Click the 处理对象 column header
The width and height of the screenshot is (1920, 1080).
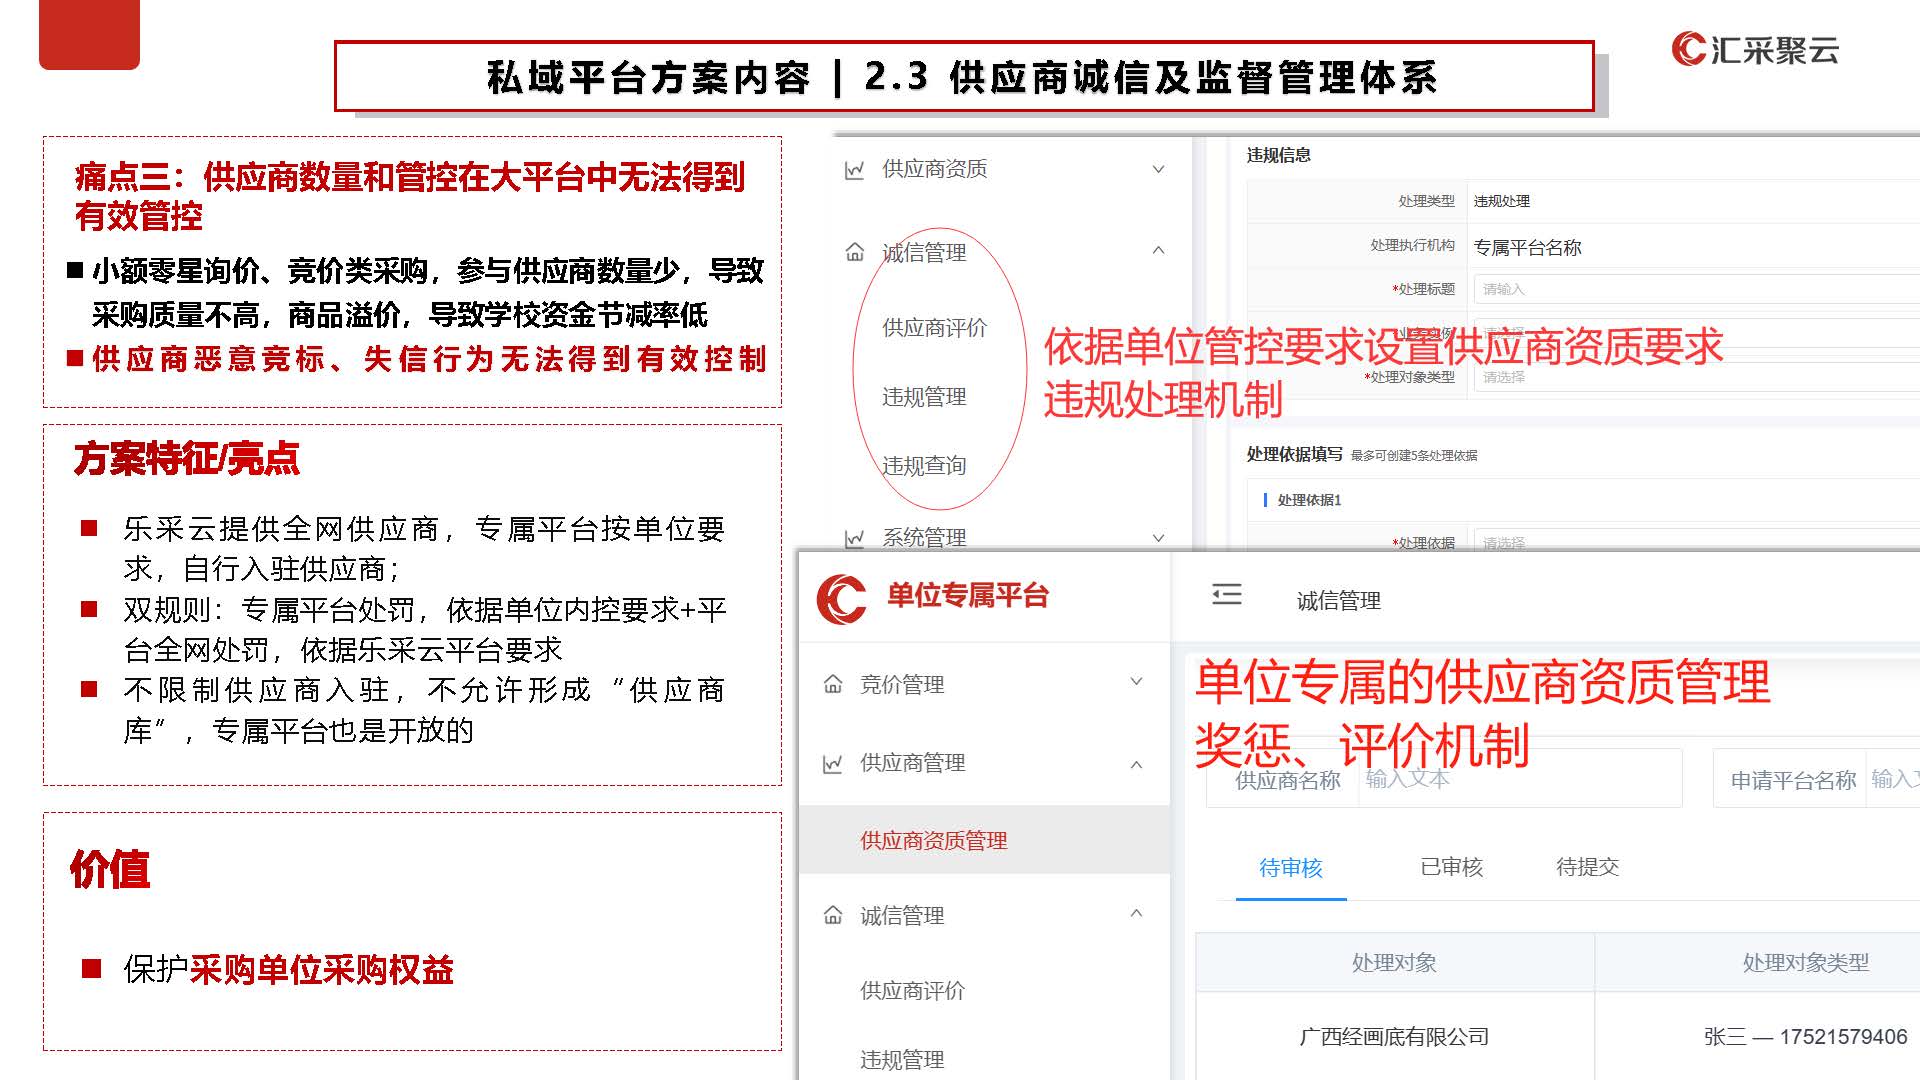(x=1394, y=963)
